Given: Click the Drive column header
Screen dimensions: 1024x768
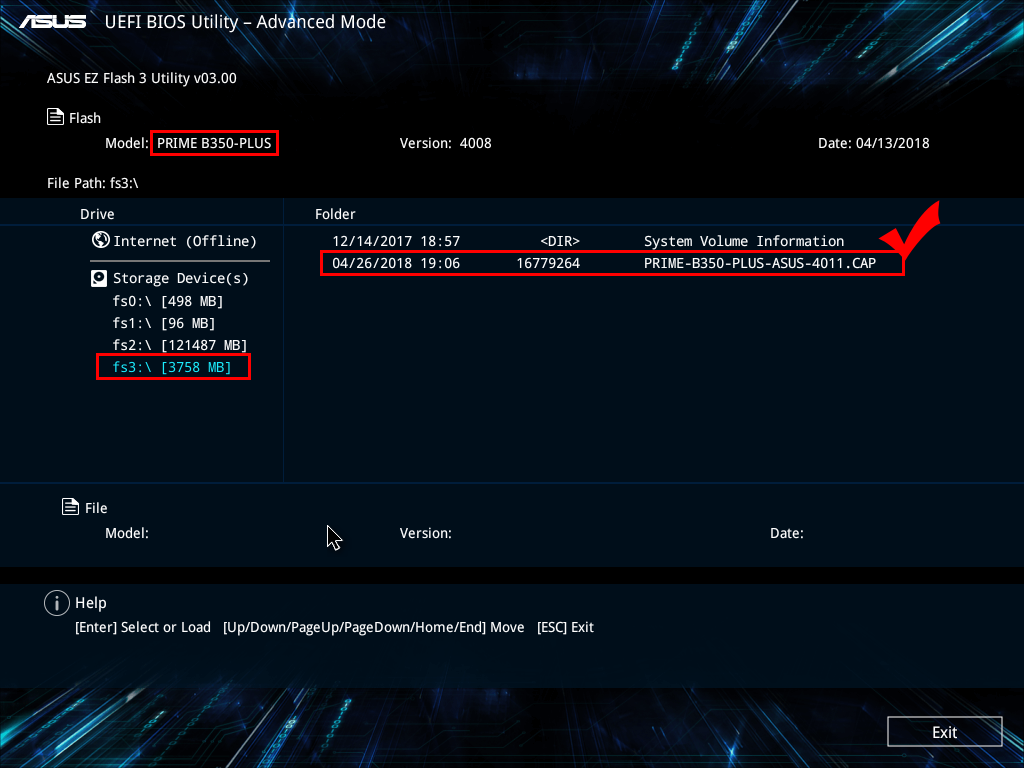Looking at the screenshot, I should 97,214.
